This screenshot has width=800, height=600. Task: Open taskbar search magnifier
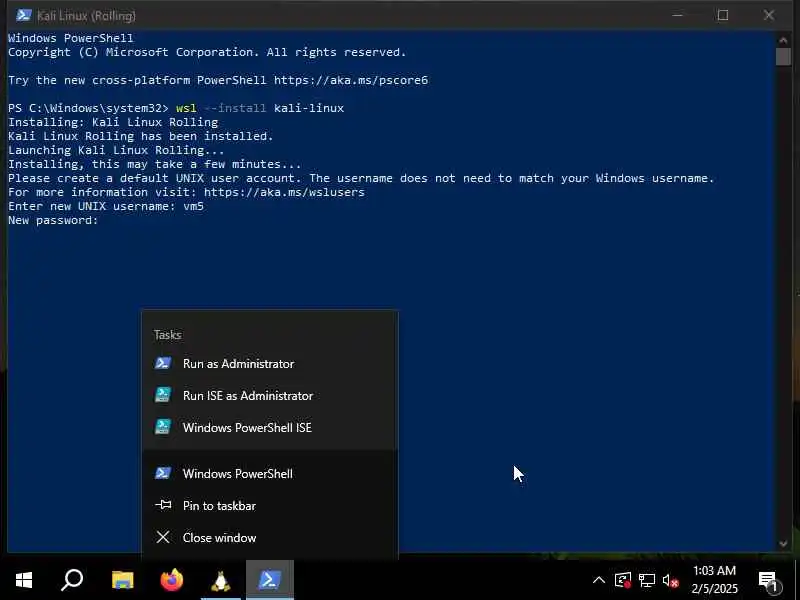(72, 580)
